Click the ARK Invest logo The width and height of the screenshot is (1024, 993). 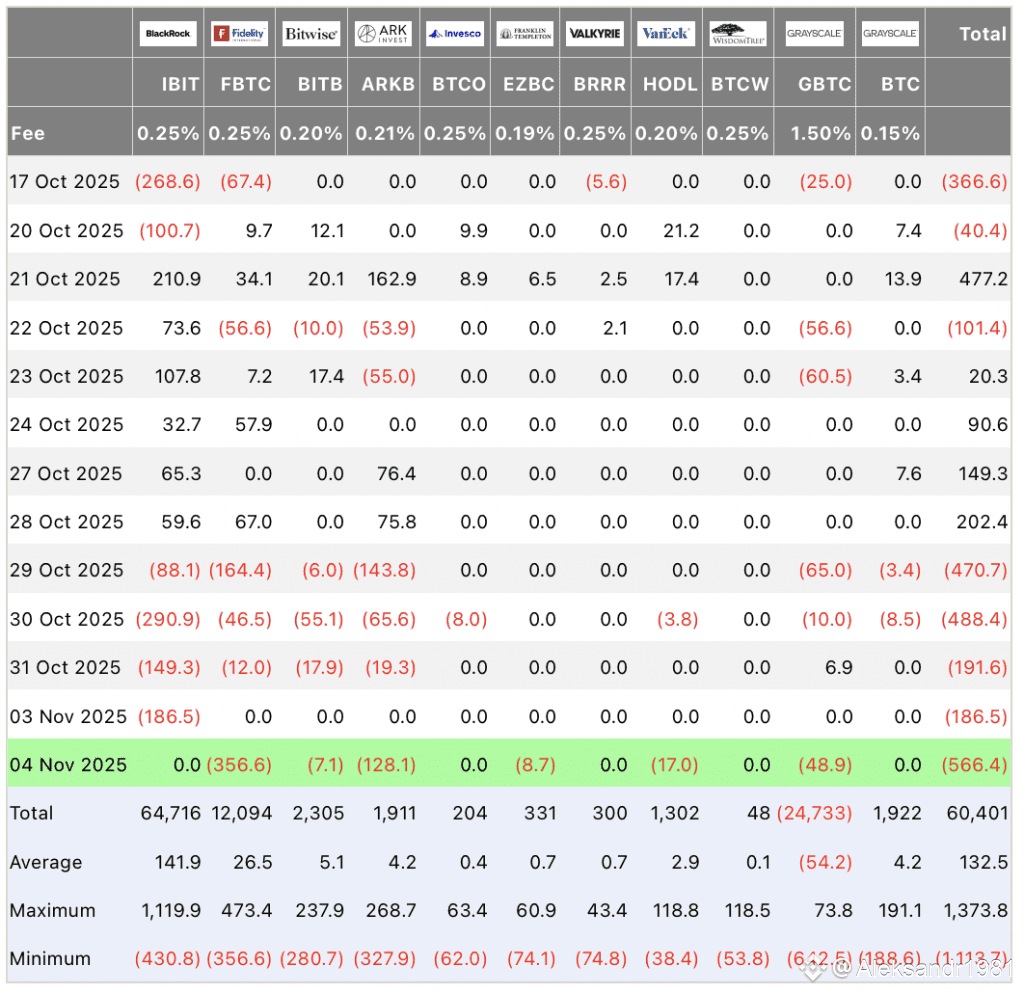pyautogui.click(x=382, y=34)
